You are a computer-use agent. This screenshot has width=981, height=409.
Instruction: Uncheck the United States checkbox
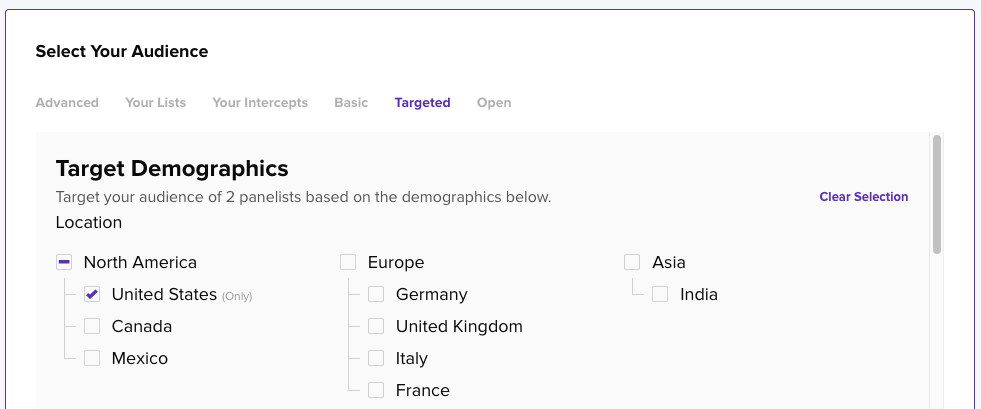(92, 294)
